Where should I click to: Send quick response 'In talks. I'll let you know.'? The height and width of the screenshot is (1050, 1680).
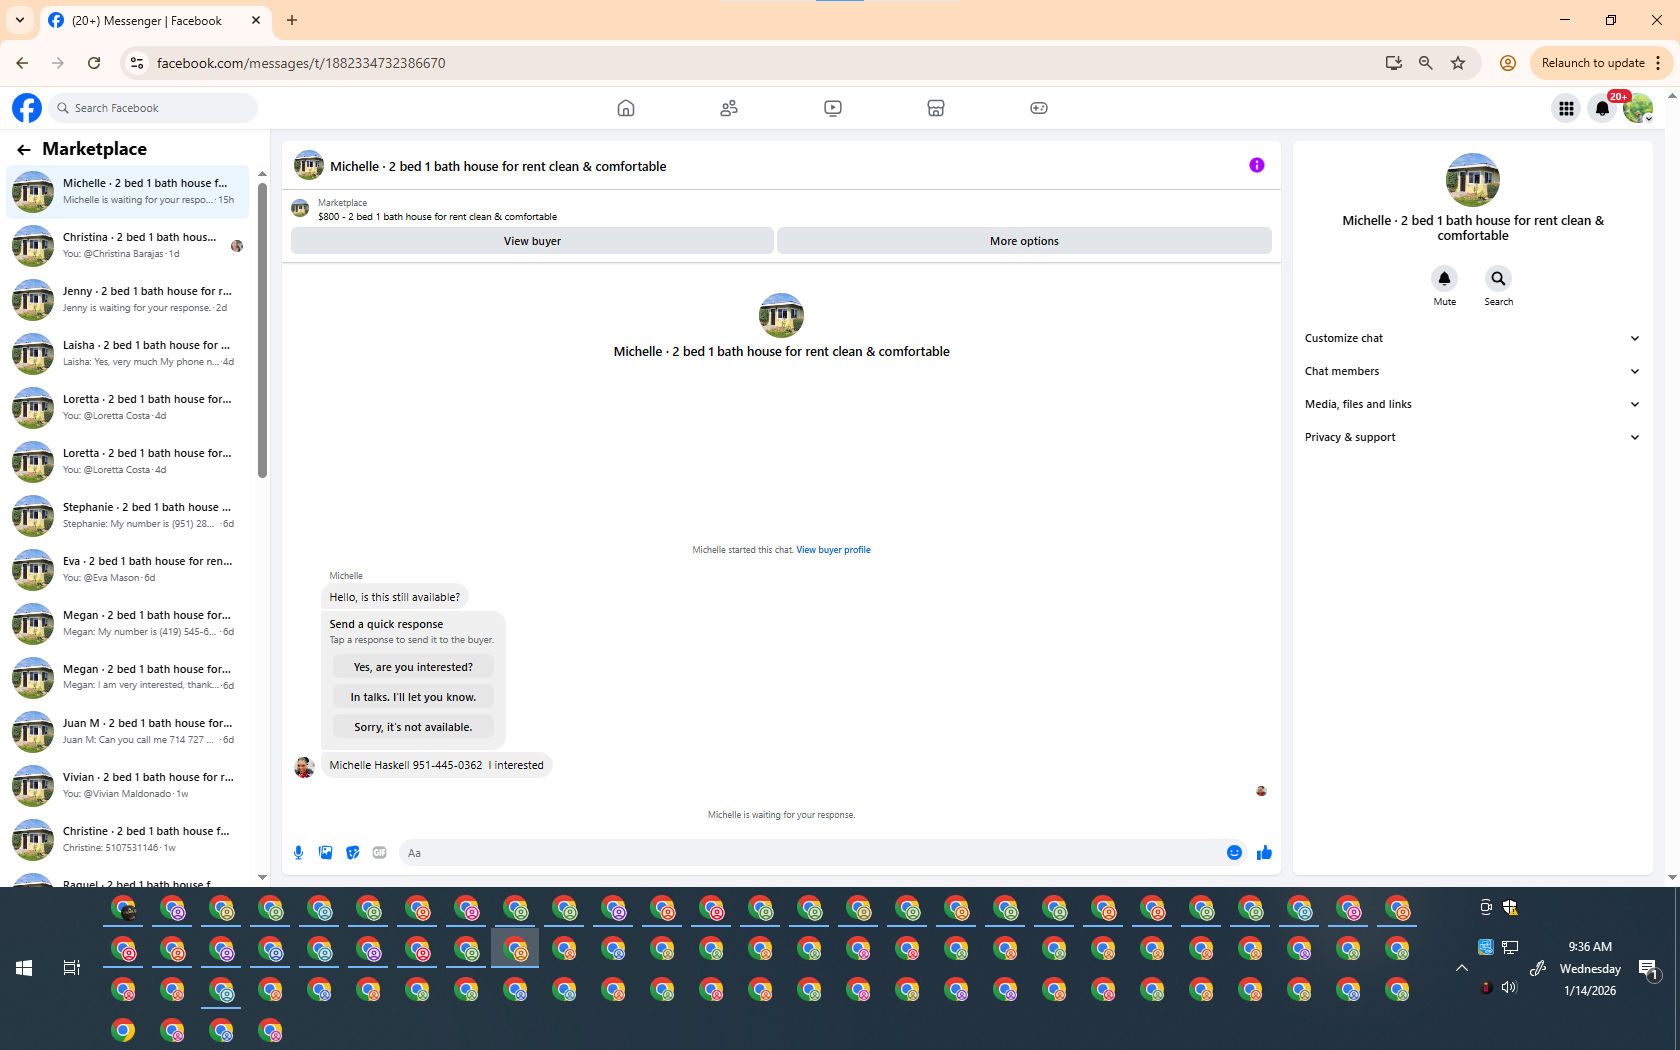pyautogui.click(x=413, y=697)
